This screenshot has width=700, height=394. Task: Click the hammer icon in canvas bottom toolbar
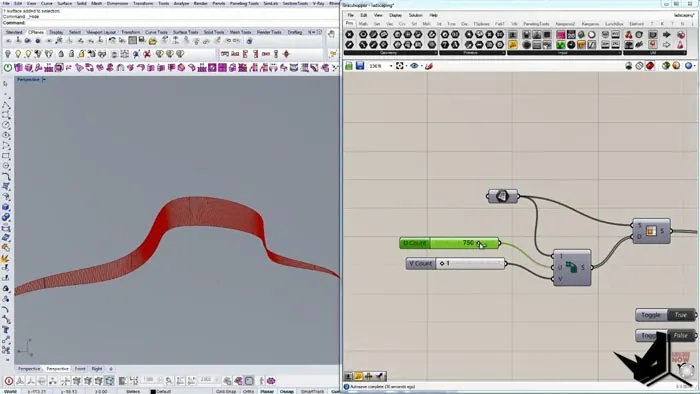tap(380, 376)
